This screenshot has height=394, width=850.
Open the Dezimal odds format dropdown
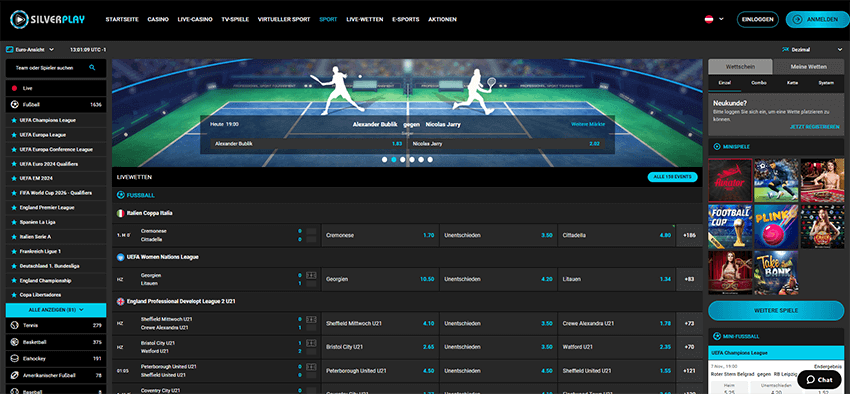pyautogui.click(x=812, y=49)
